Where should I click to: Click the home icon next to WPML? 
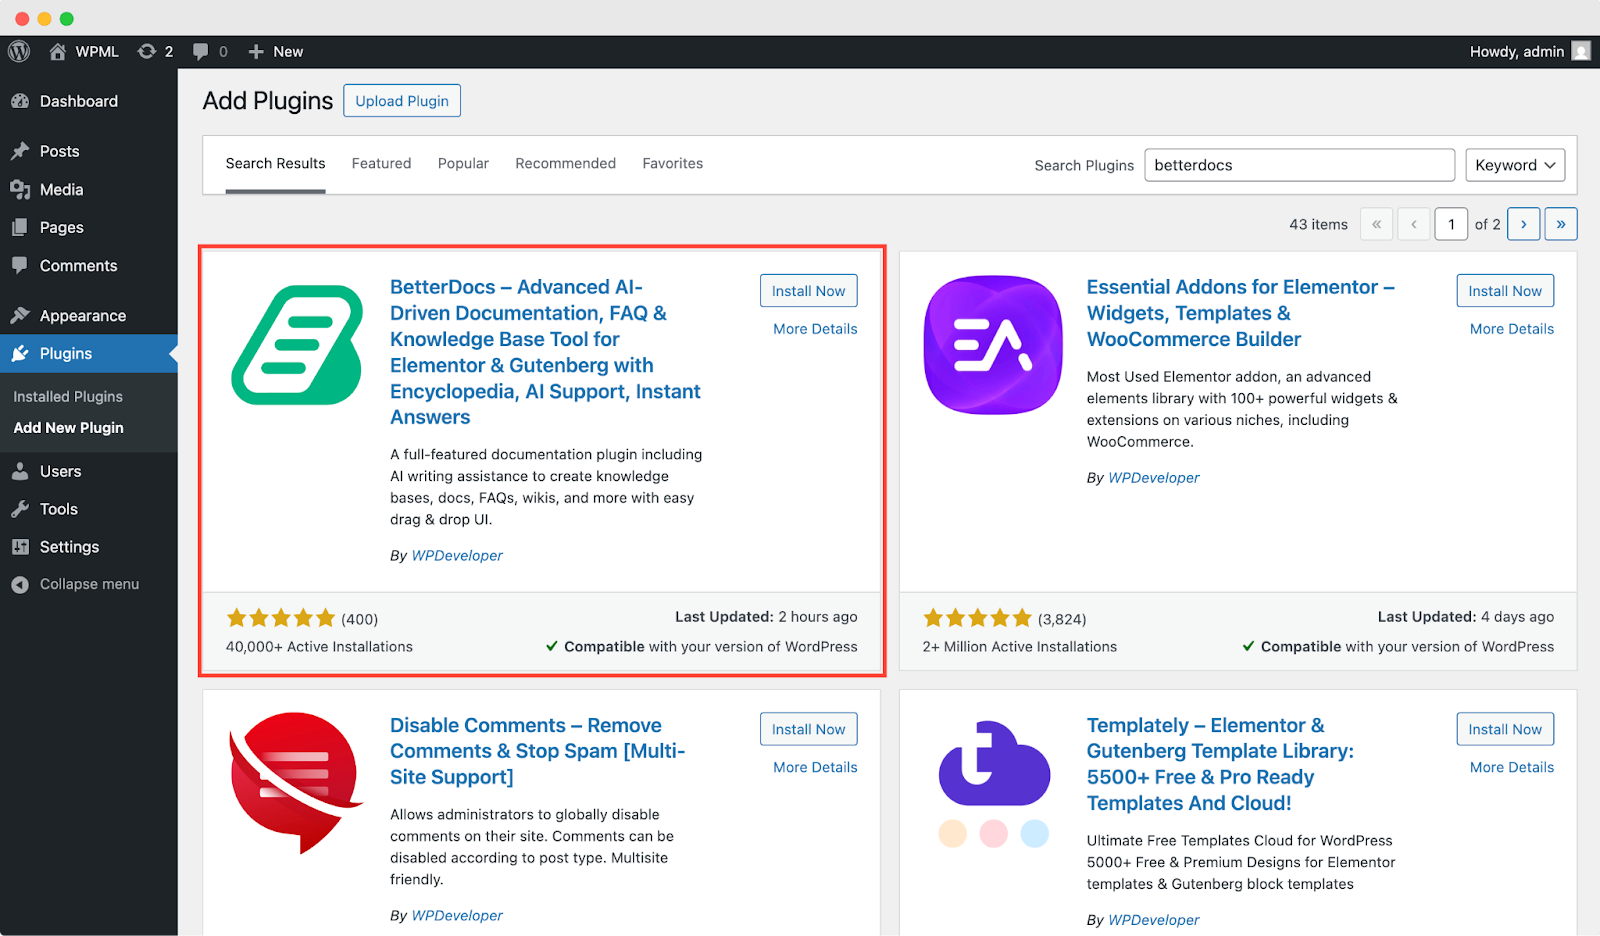pos(58,51)
